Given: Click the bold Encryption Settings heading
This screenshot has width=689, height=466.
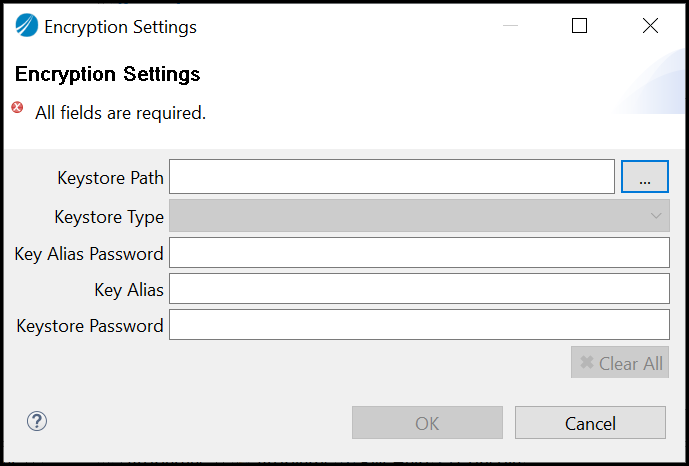Looking at the screenshot, I should point(108,74).
